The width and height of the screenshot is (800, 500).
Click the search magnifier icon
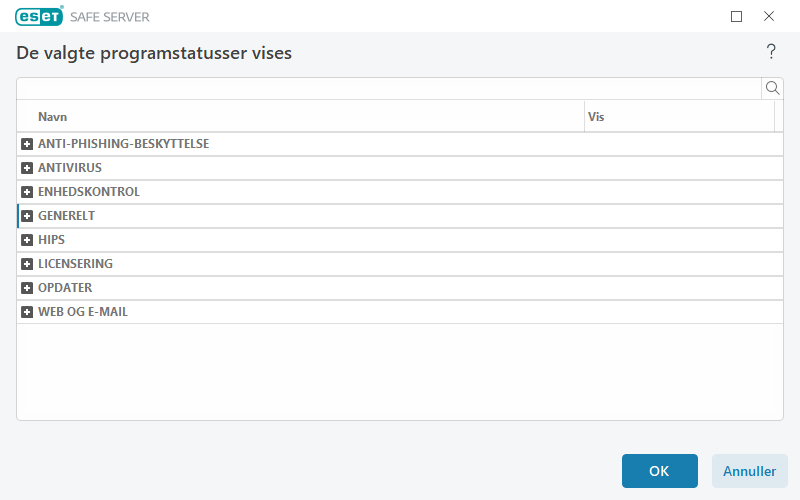coord(772,88)
